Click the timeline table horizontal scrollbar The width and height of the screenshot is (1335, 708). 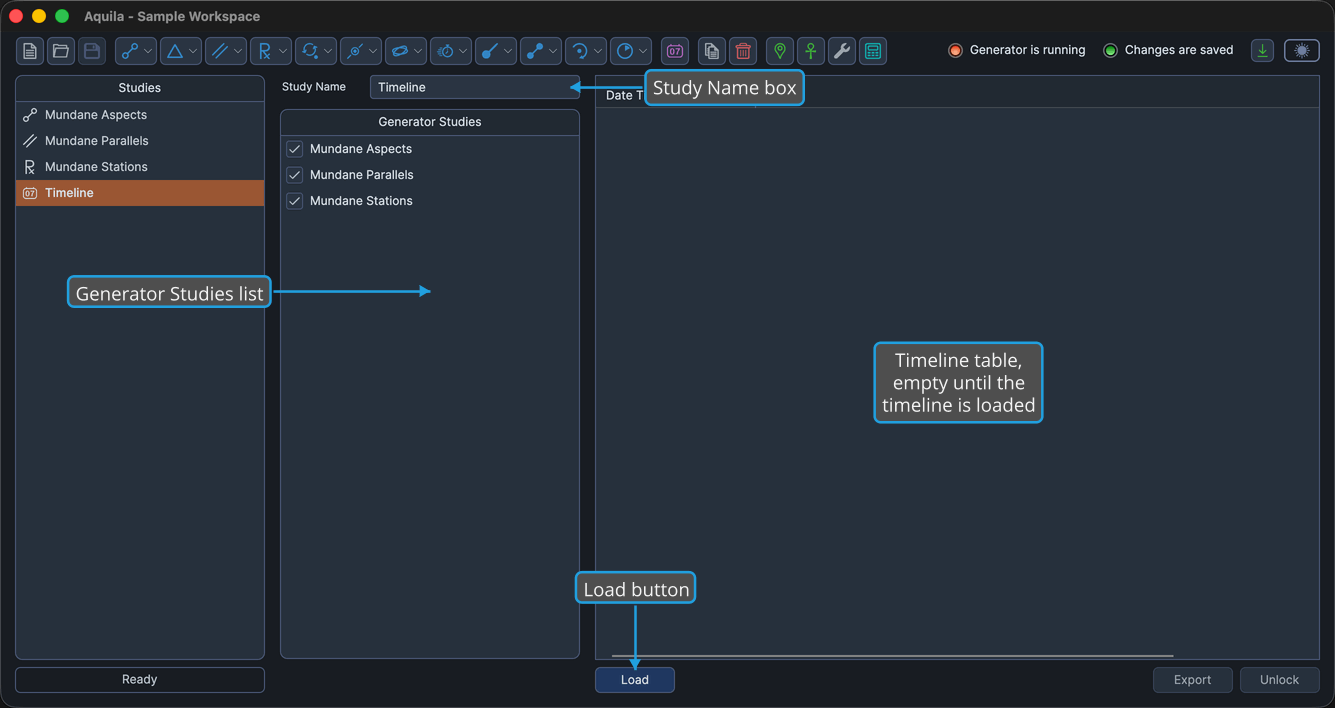(892, 656)
